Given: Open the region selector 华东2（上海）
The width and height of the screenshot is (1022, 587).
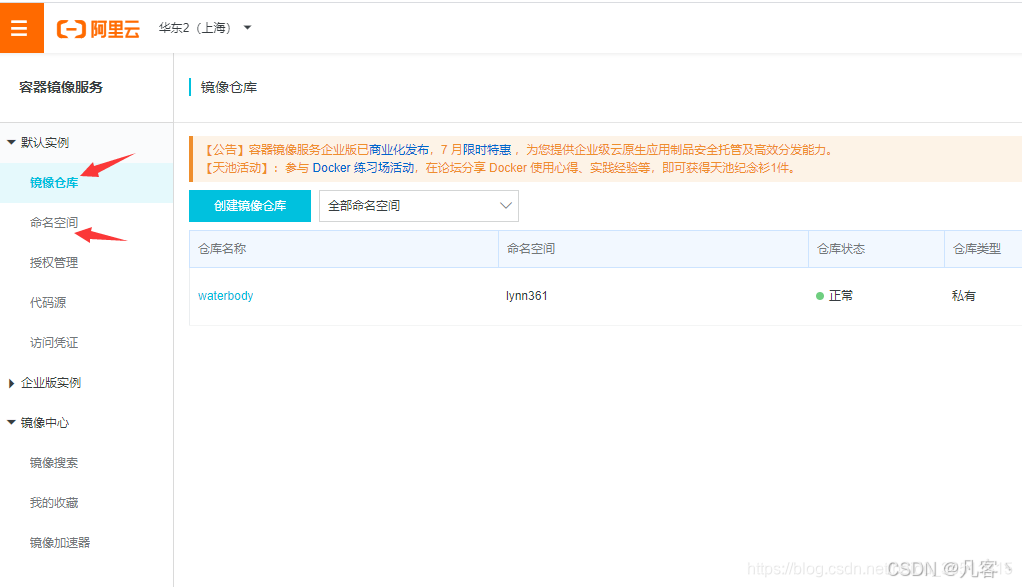Looking at the screenshot, I should (203, 28).
